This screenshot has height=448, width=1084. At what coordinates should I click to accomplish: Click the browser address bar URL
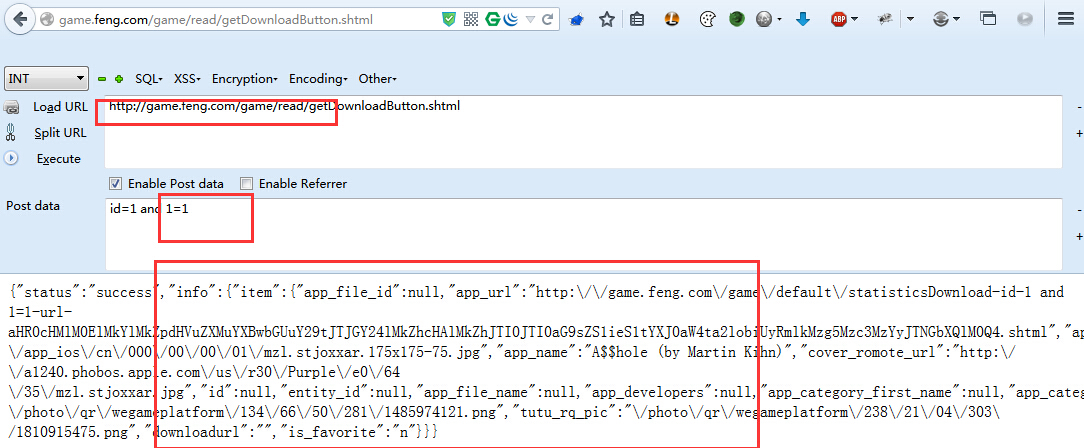[216, 20]
